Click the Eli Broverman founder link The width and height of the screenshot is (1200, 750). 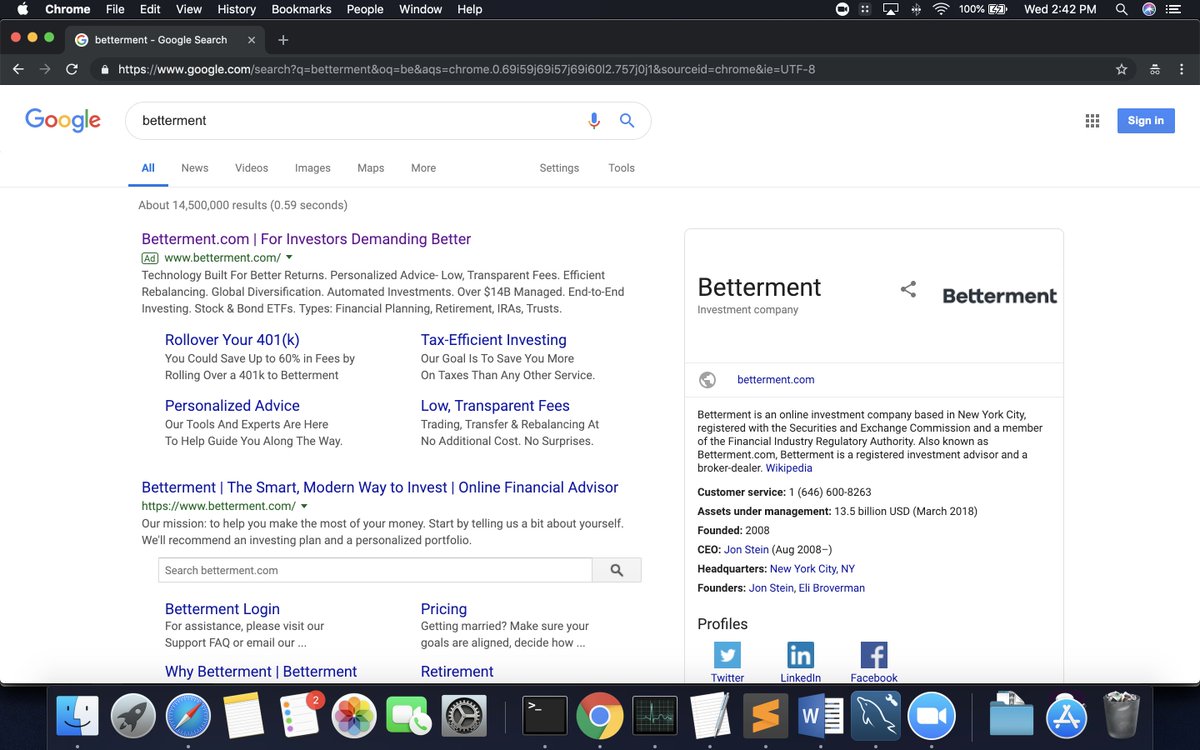832,588
